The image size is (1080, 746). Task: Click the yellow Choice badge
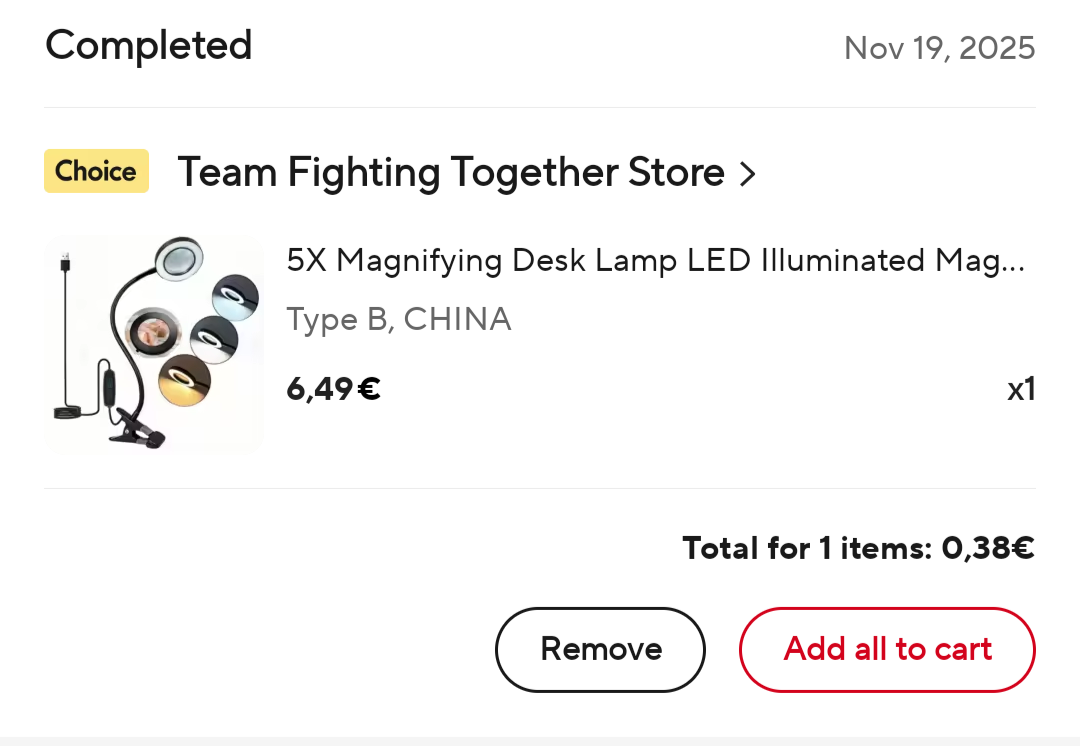(96, 171)
